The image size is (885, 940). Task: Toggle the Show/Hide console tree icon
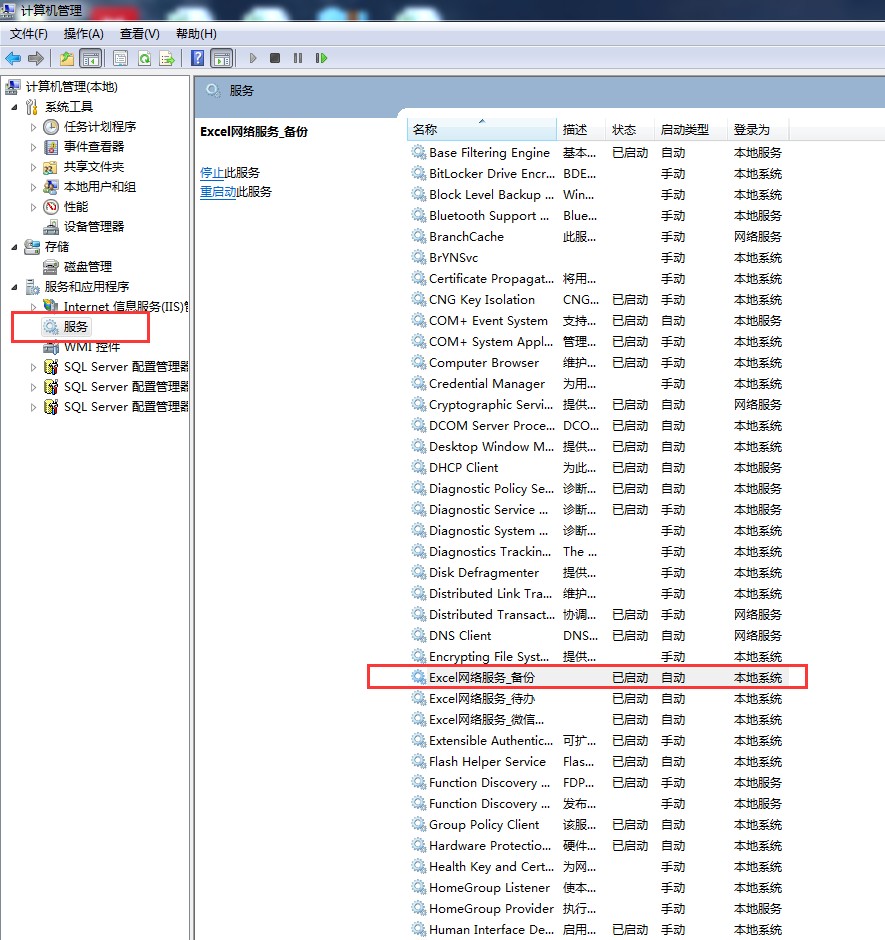pyautogui.click(x=91, y=58)
